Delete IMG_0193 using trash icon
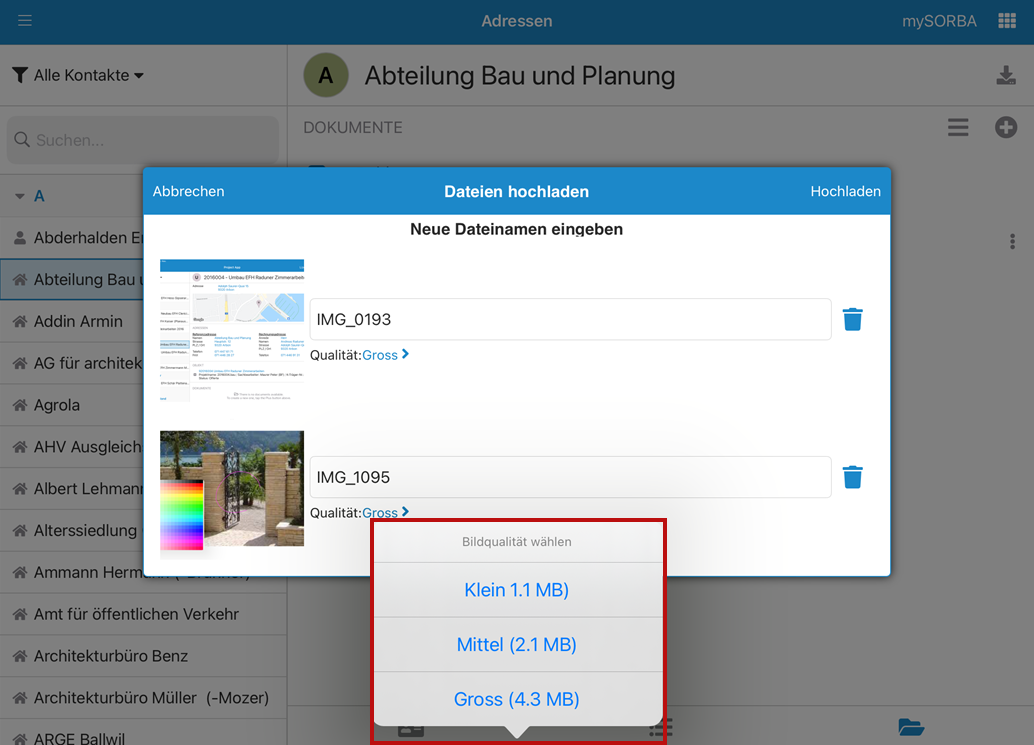The height and width of the screenshot is (745, 1034). tap(852, 319)
